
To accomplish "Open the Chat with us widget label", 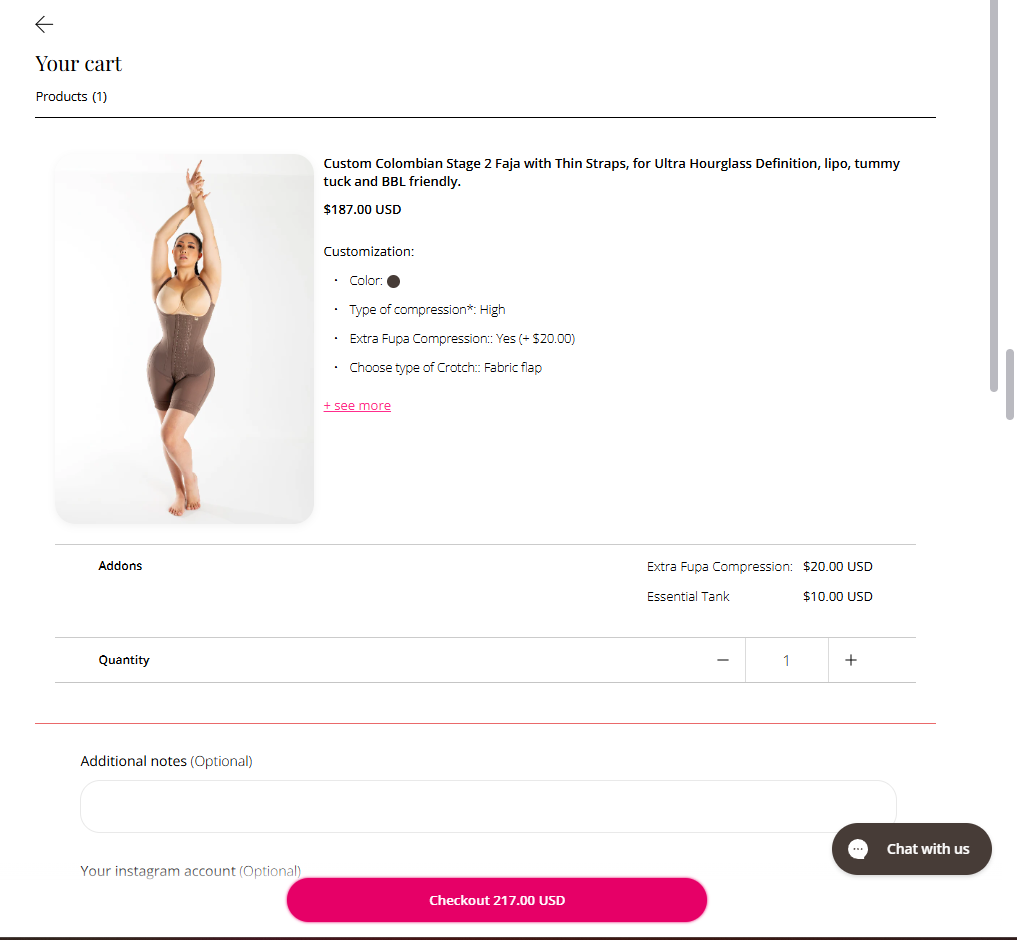I will coord(927,849).
